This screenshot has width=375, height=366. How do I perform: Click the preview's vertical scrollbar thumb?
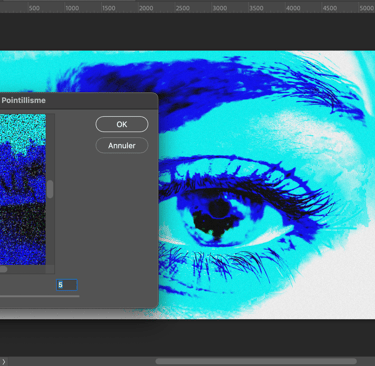(50, 189)
